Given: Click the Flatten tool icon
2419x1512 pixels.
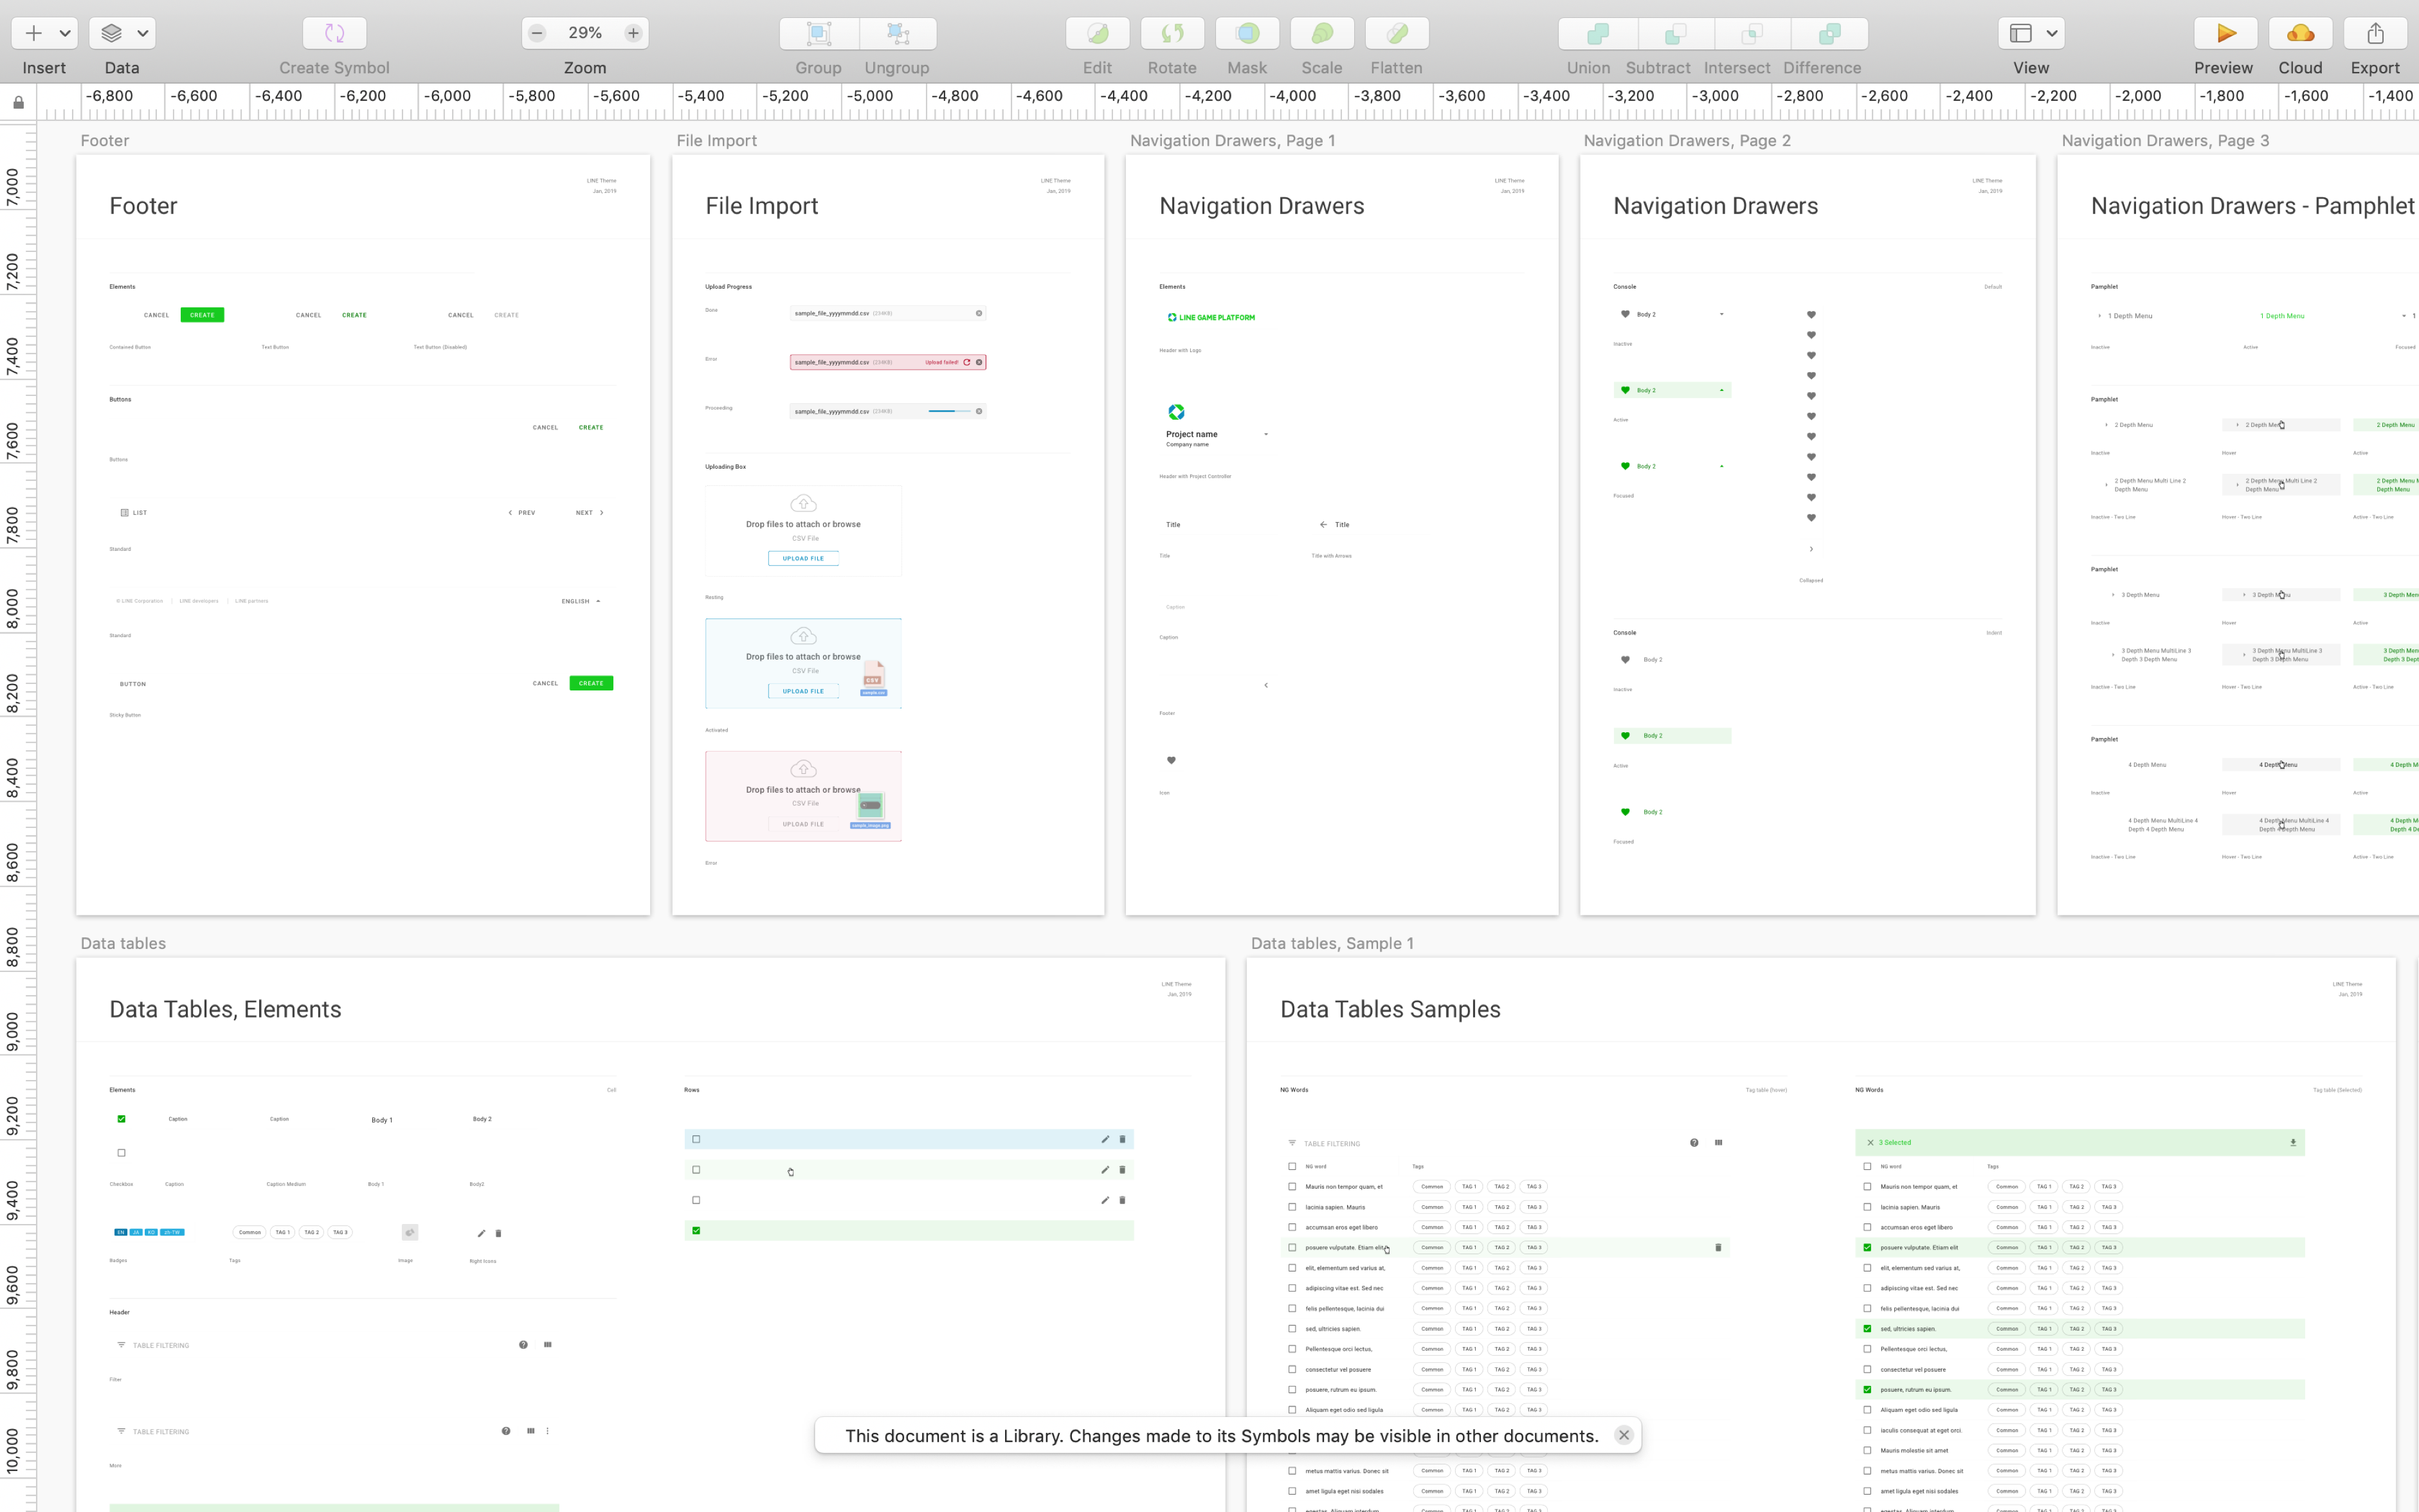Looking at the screenshot, I should click(1397, 33).
